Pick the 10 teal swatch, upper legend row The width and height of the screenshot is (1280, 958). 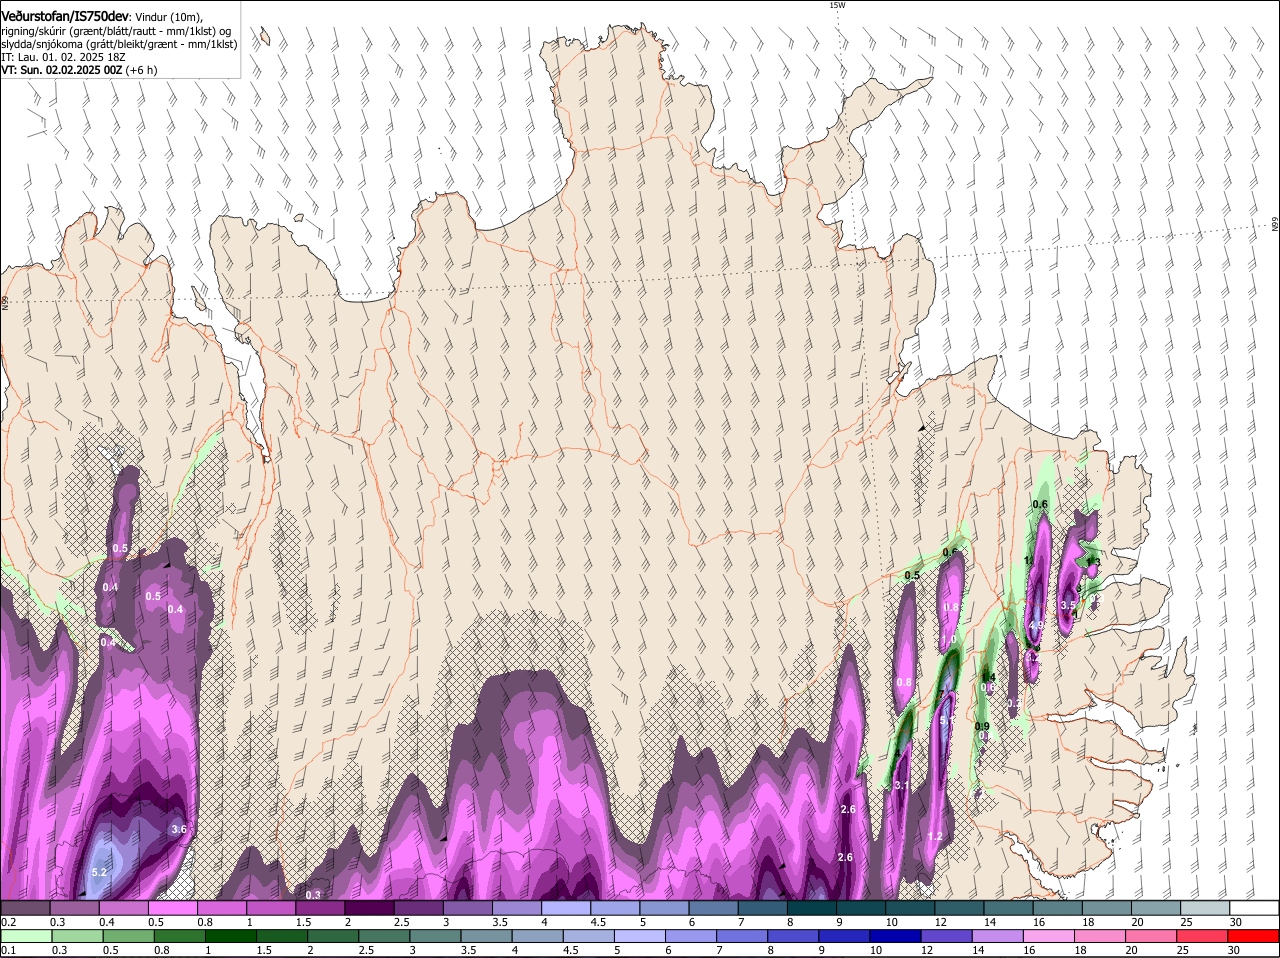[x=910, y=907]
